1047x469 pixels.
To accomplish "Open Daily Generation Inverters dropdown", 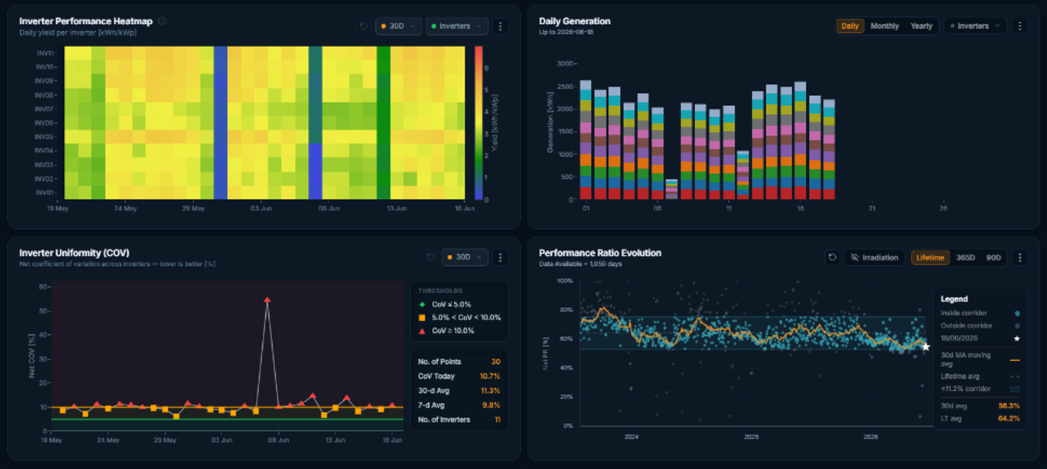I will pyautogui.click(x=976, y=26).
